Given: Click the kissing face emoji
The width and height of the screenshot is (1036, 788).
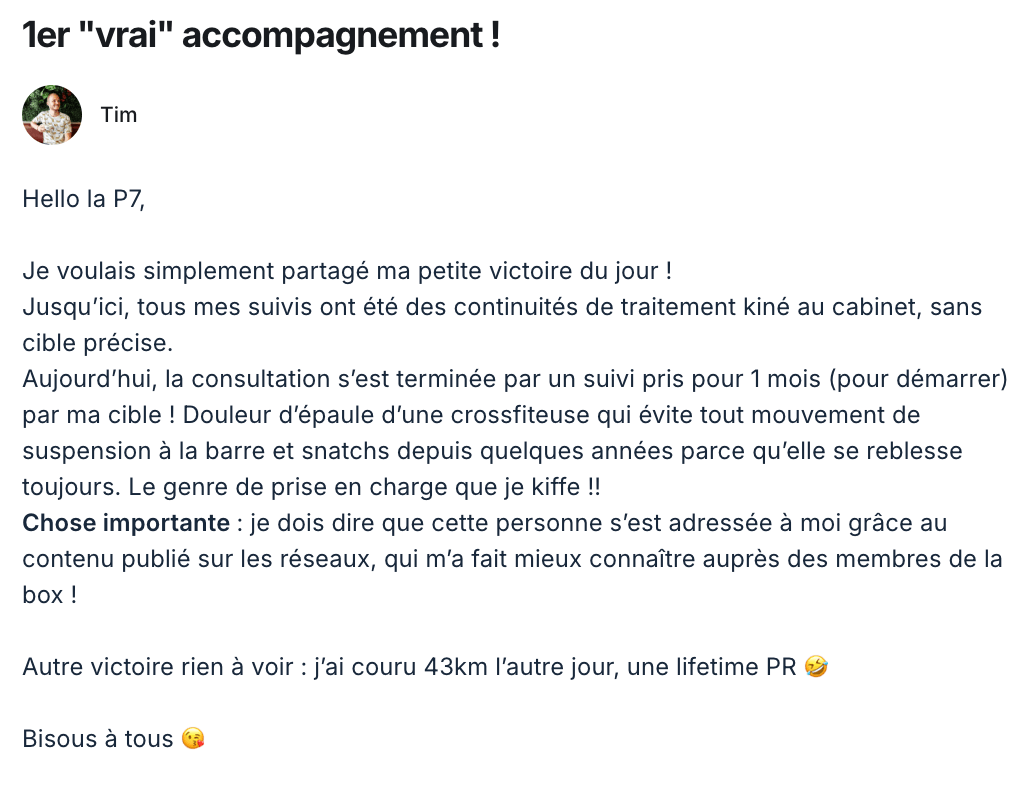Looking at the screenshot, I should tap(193, 738).
